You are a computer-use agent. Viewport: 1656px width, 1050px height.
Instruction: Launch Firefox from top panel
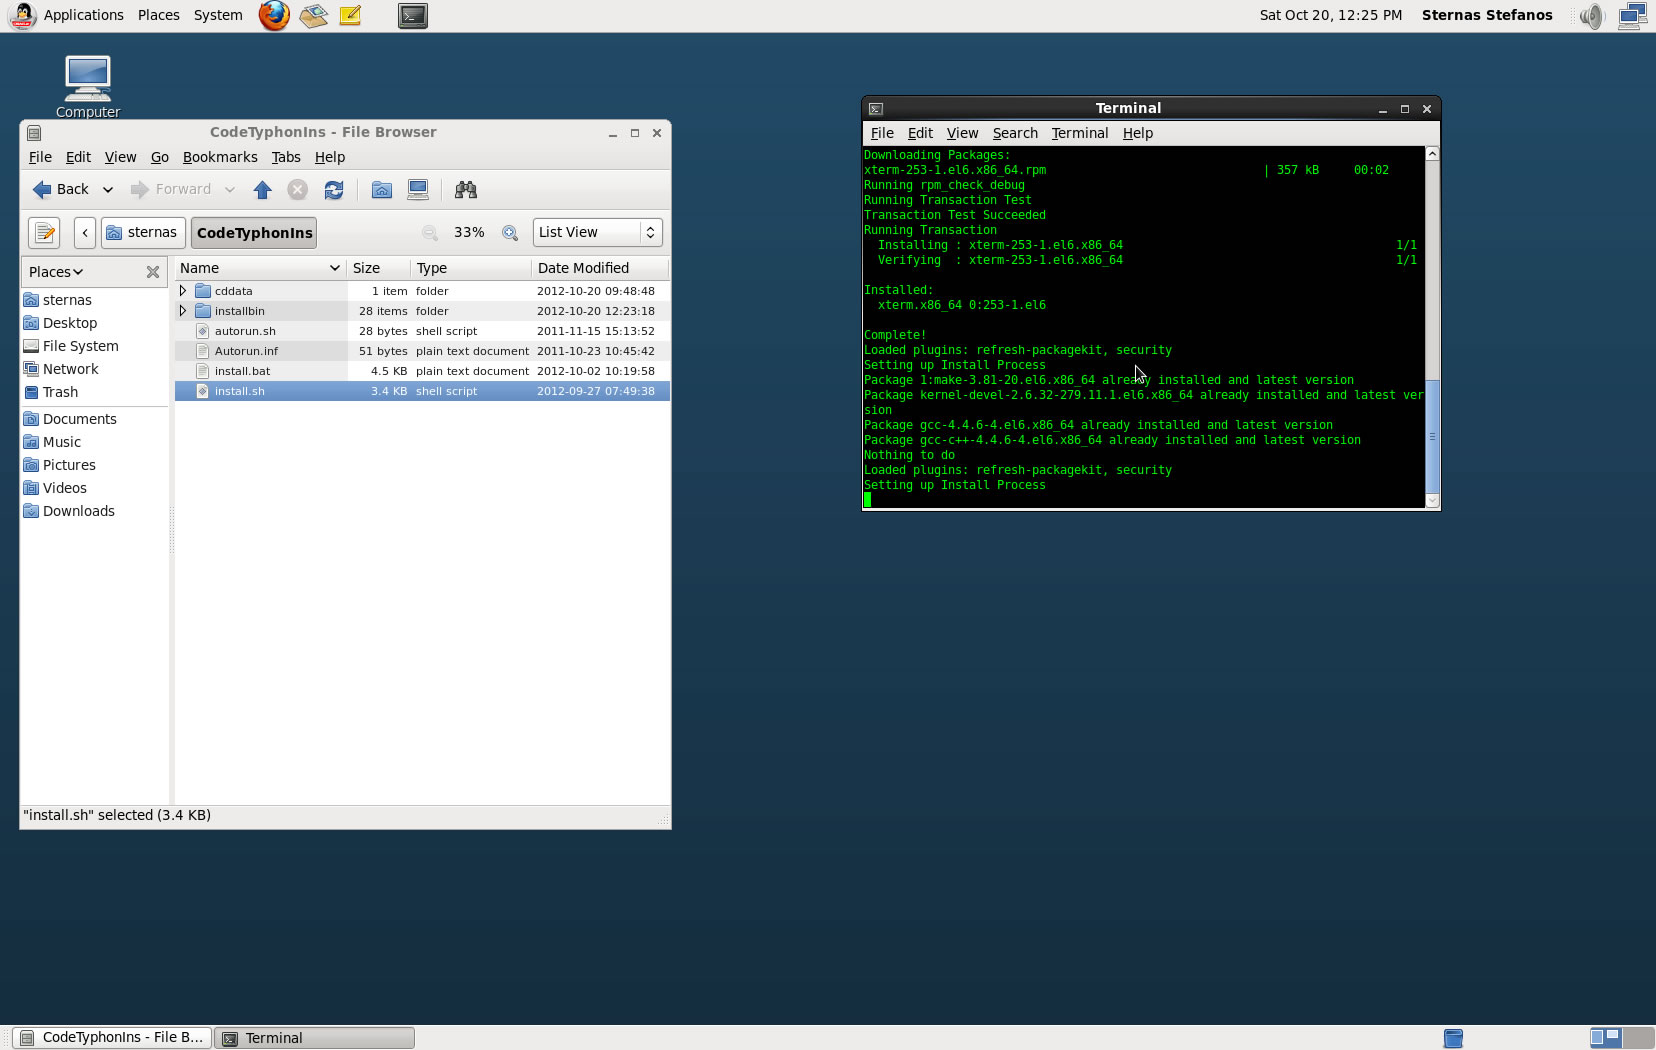click(273, 16)
